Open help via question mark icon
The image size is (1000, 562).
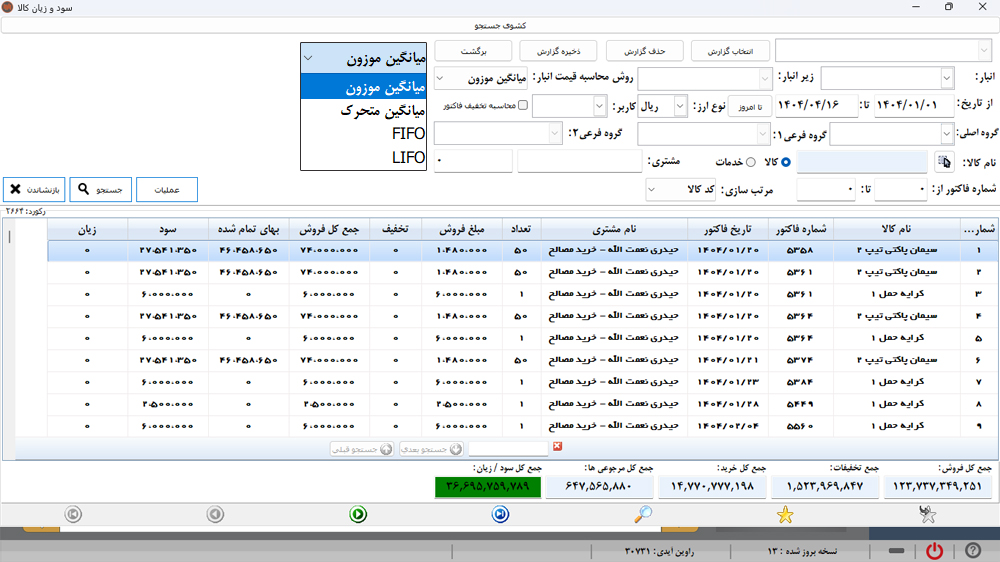coord(972,551)
